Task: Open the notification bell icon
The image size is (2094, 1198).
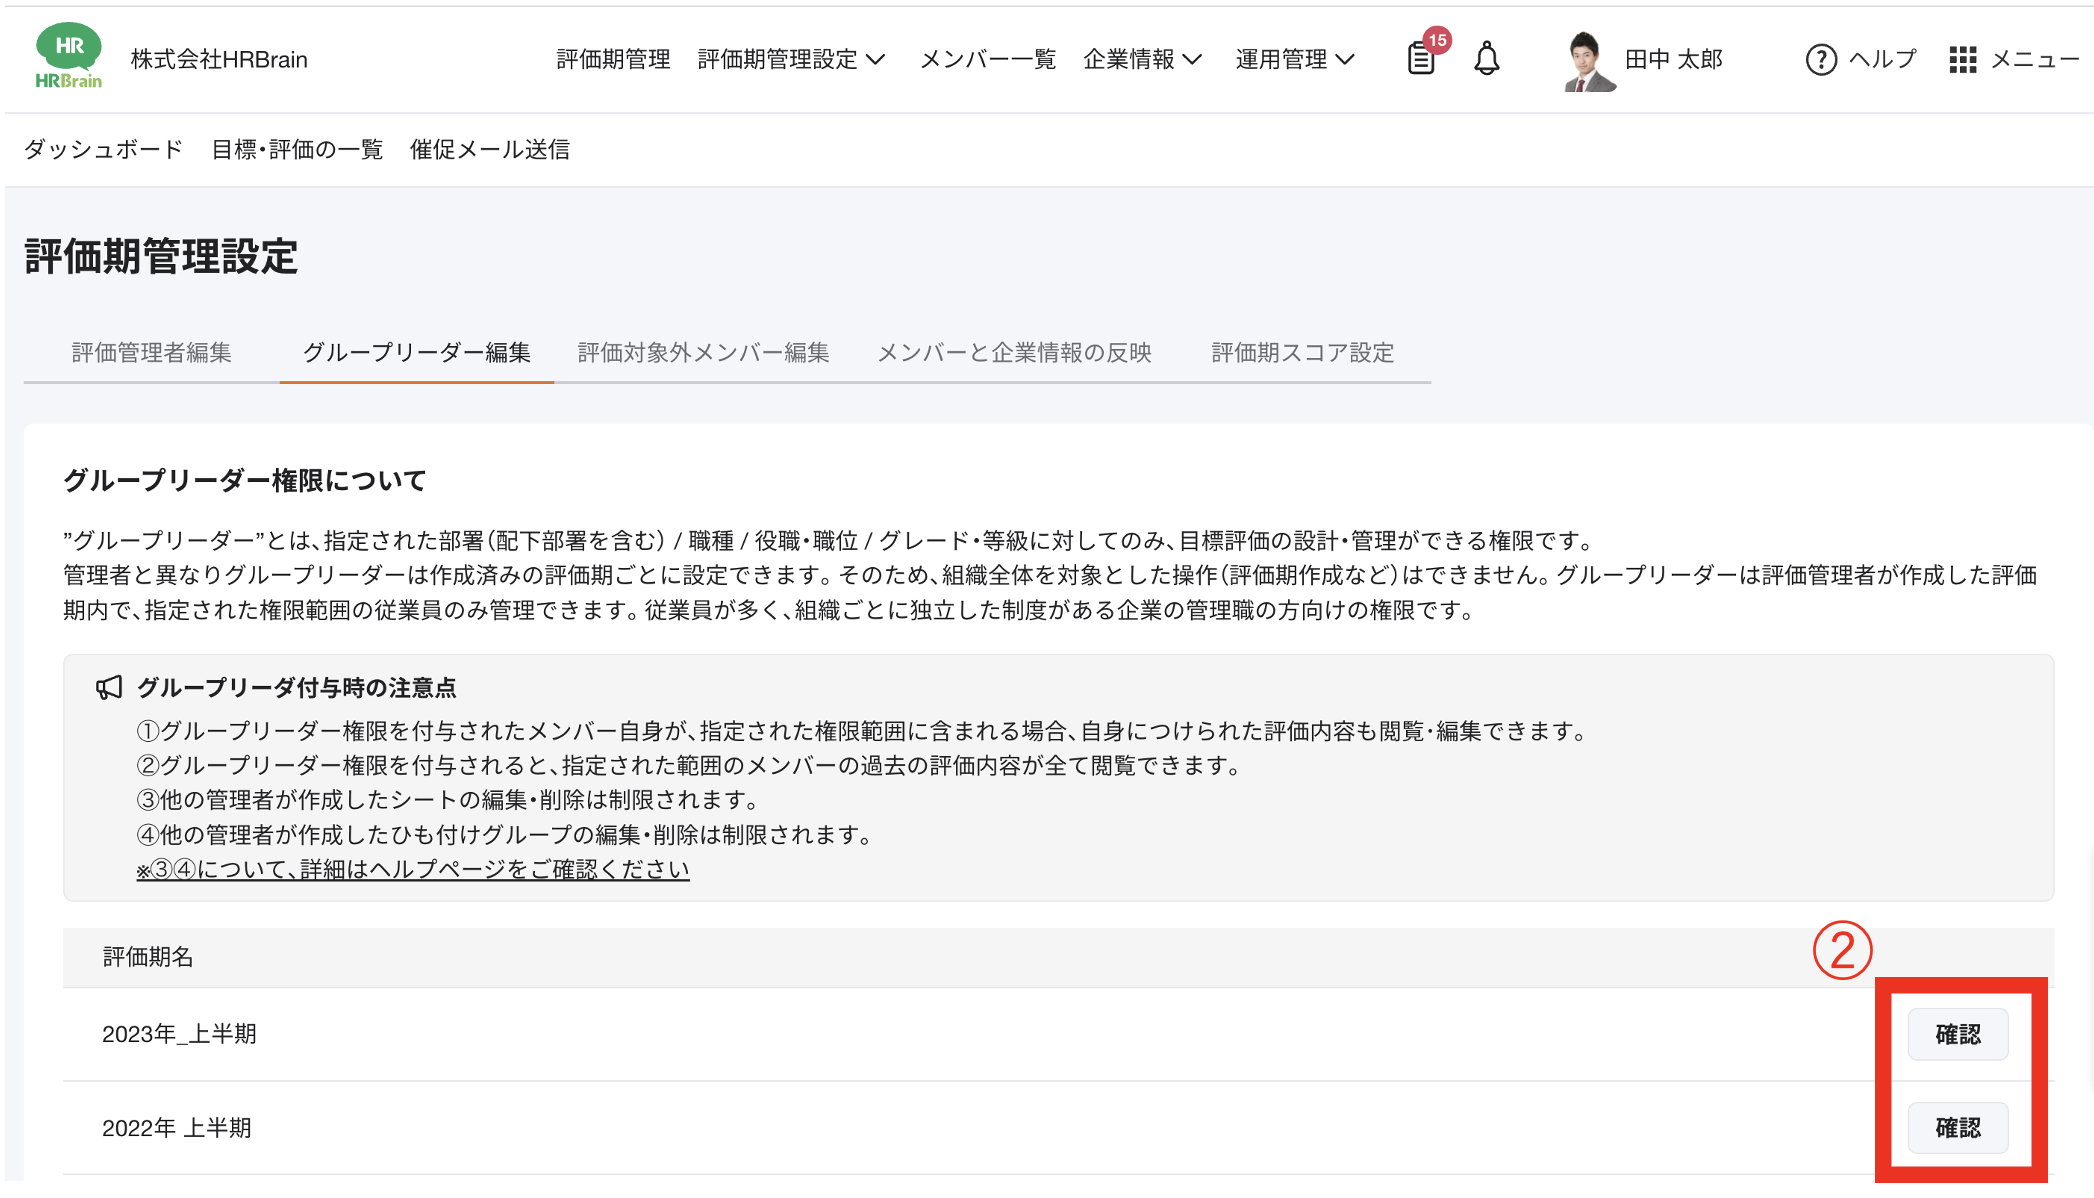Action: 1486,59
